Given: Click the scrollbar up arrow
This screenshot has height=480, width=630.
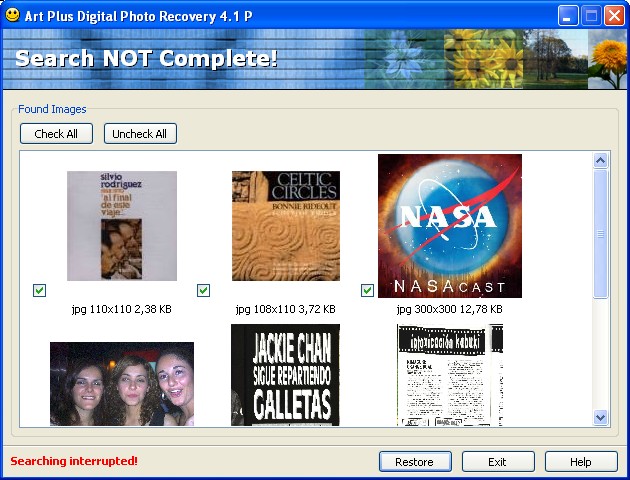Looking at the screenshot, I should (600, 161).
